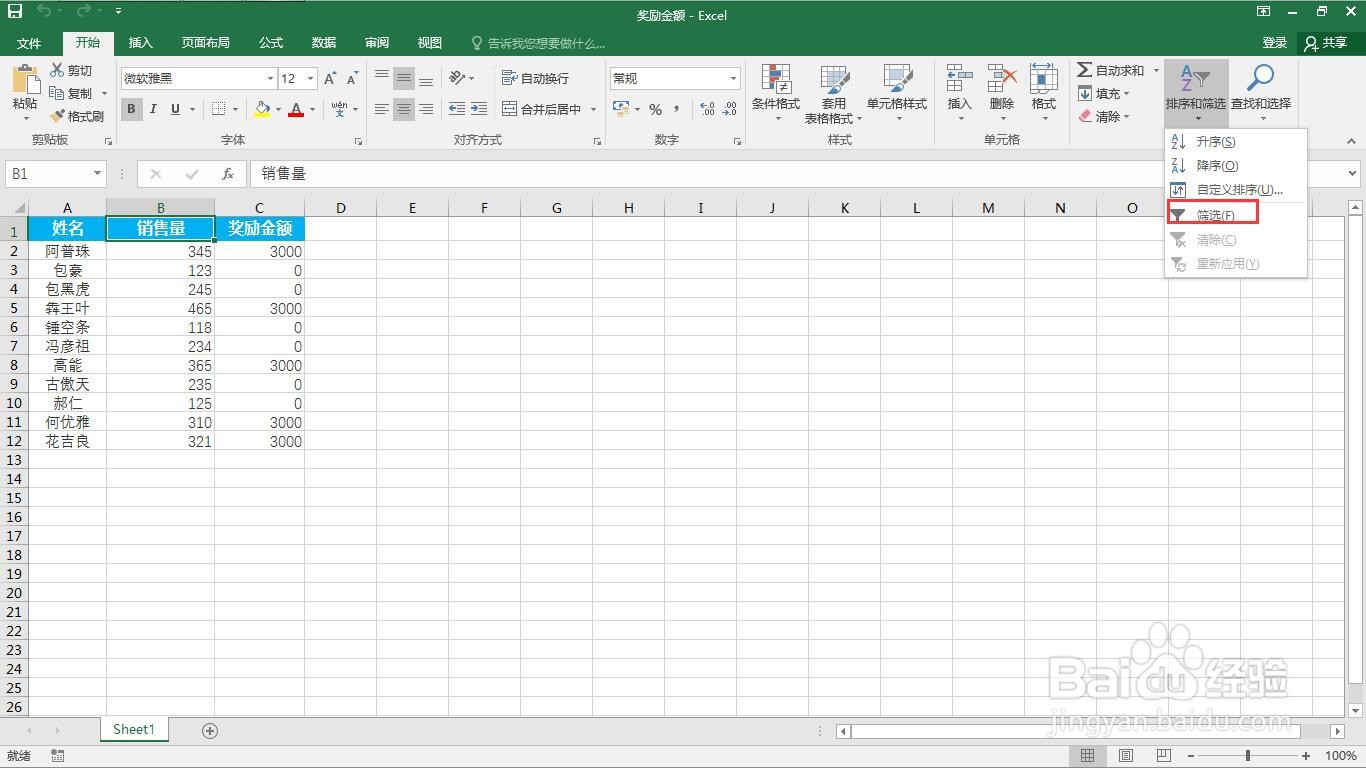
Task: Click the Name Box showing B1
Action: tap(56, 174)
